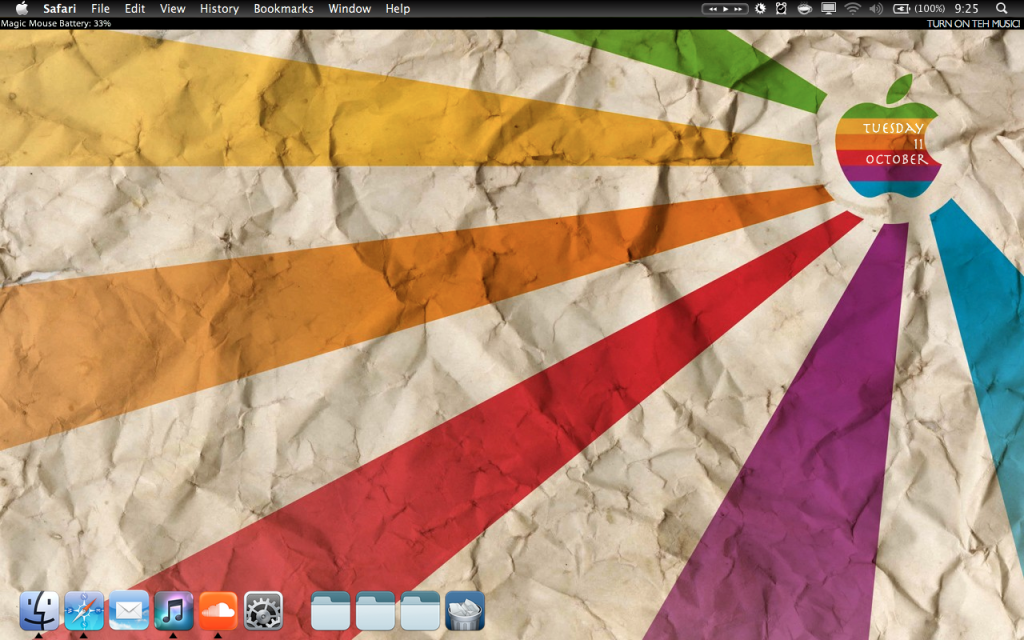Open the Help menu

[398, 8]
